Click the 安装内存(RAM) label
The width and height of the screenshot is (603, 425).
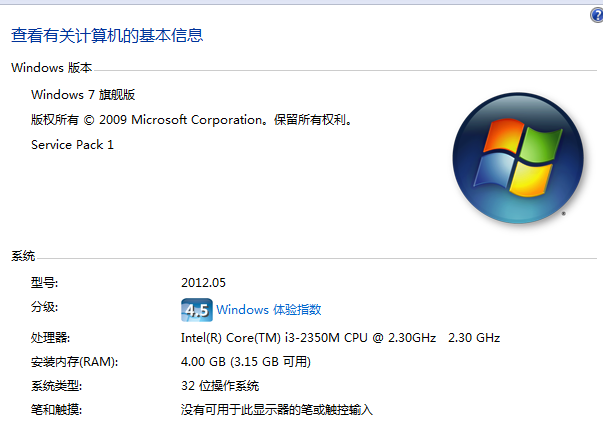click(x=74, y=362)
